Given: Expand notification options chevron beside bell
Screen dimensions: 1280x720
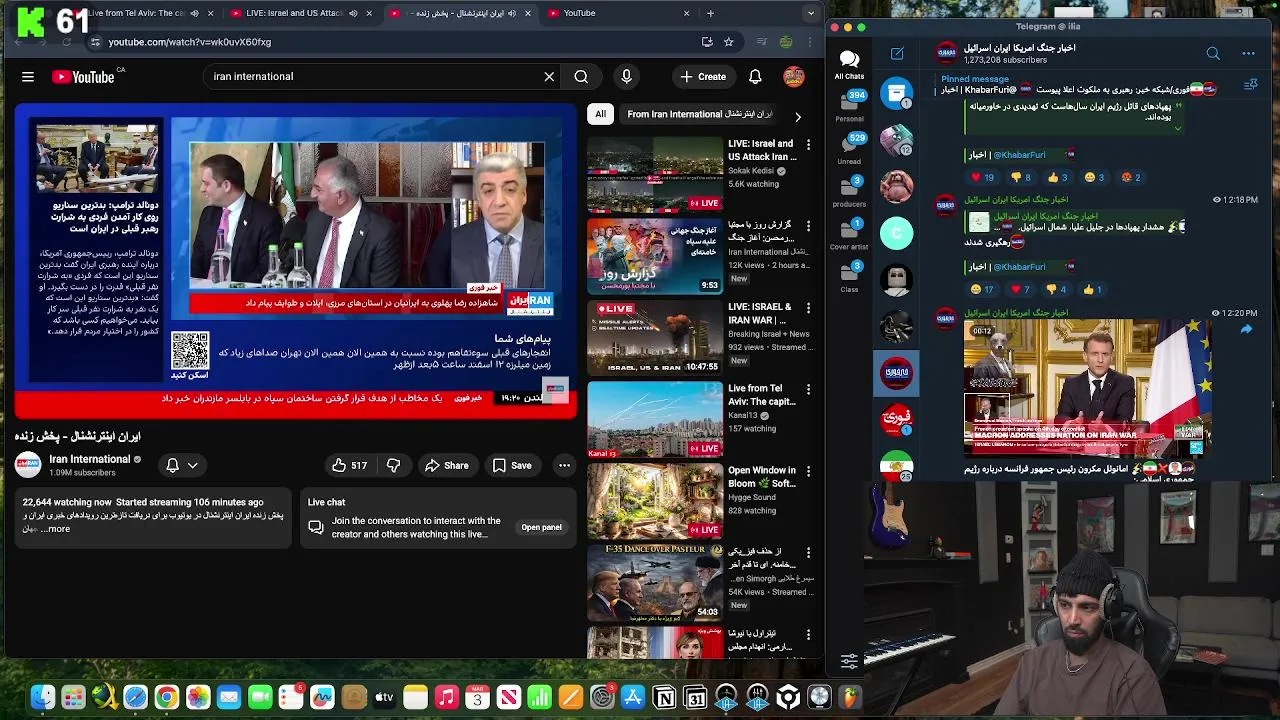Looking at the screenshot, I should click(x=193, y=465).
